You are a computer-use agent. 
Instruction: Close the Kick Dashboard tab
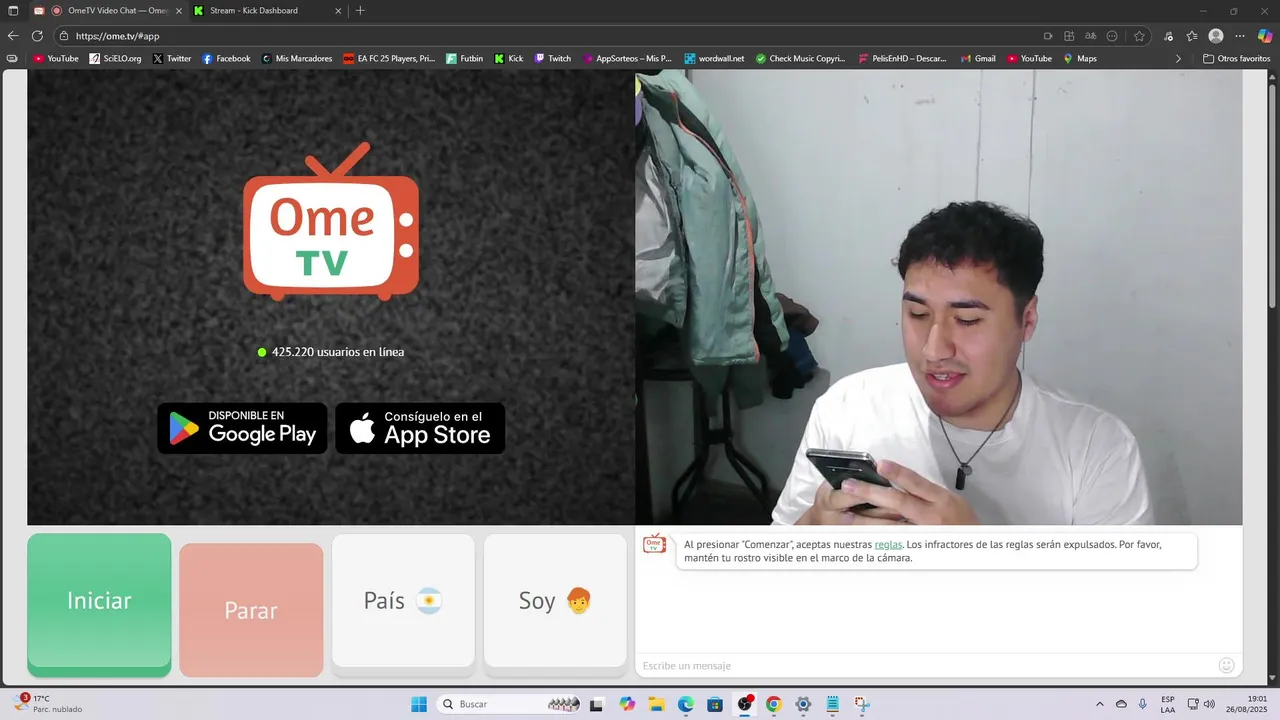click(x=338, y=11)
